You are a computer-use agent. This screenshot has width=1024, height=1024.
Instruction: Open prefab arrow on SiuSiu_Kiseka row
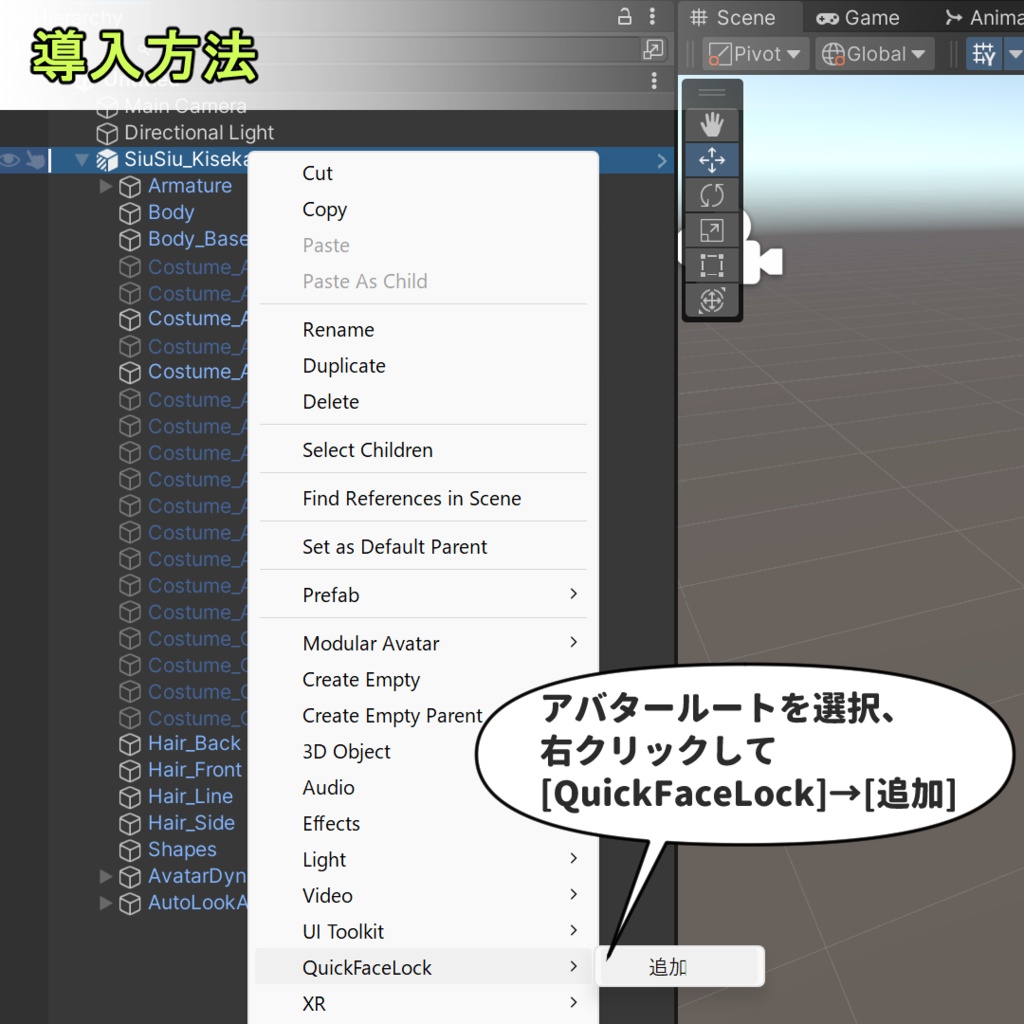click(x=662, y=161)
